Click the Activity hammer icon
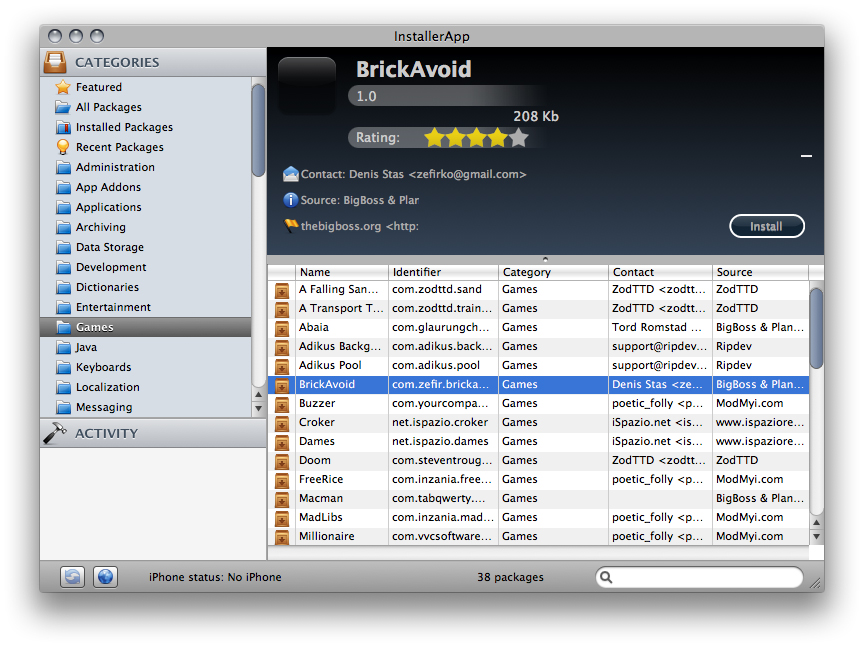The height and width of the screenshot is (647, 864). [55, 433]
